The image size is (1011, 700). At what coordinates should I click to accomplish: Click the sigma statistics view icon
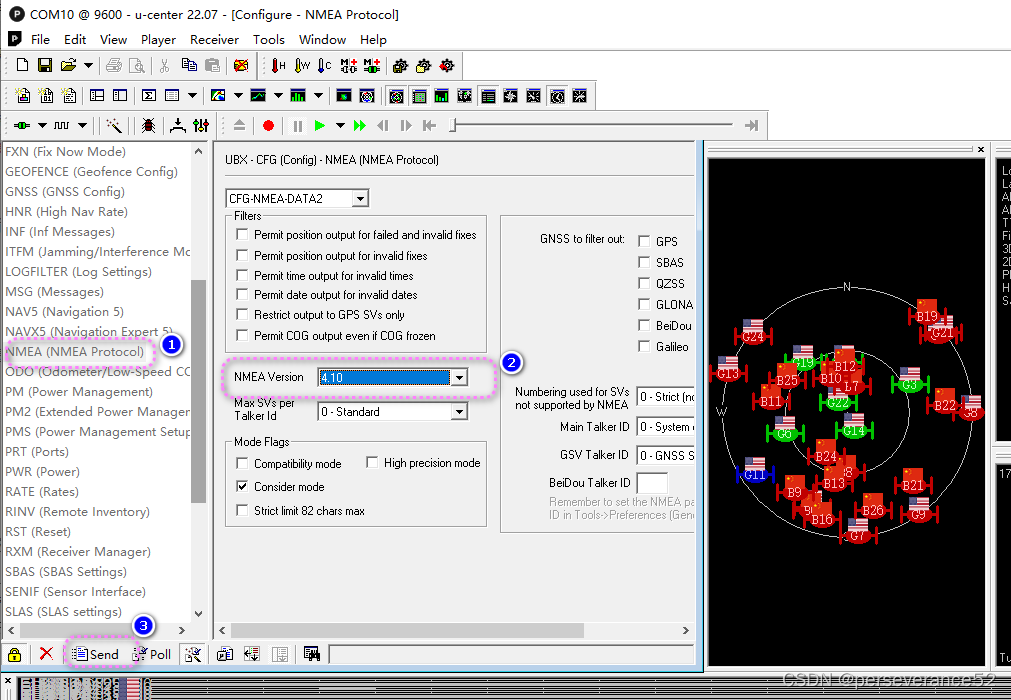point(148,96)
